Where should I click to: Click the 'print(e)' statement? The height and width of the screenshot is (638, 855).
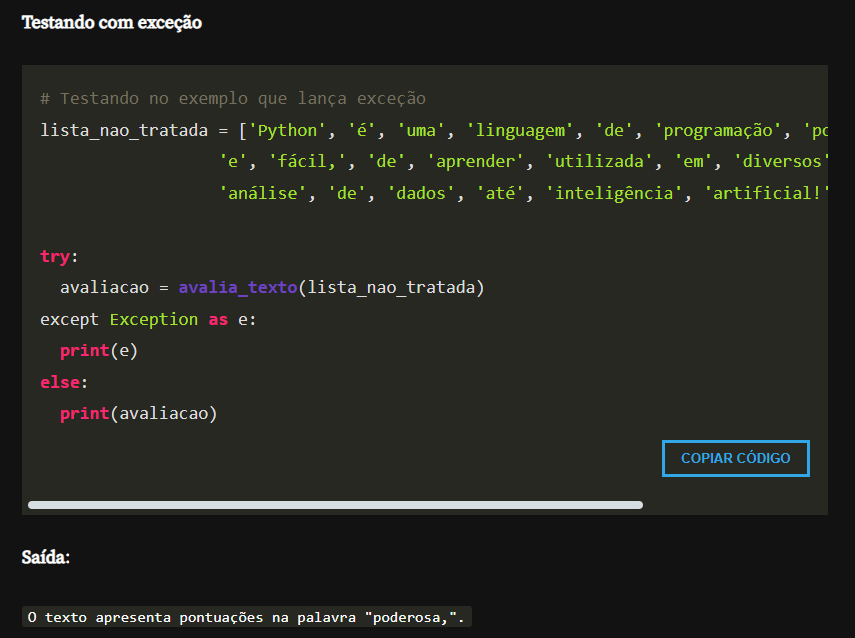(x=99, y=351)
